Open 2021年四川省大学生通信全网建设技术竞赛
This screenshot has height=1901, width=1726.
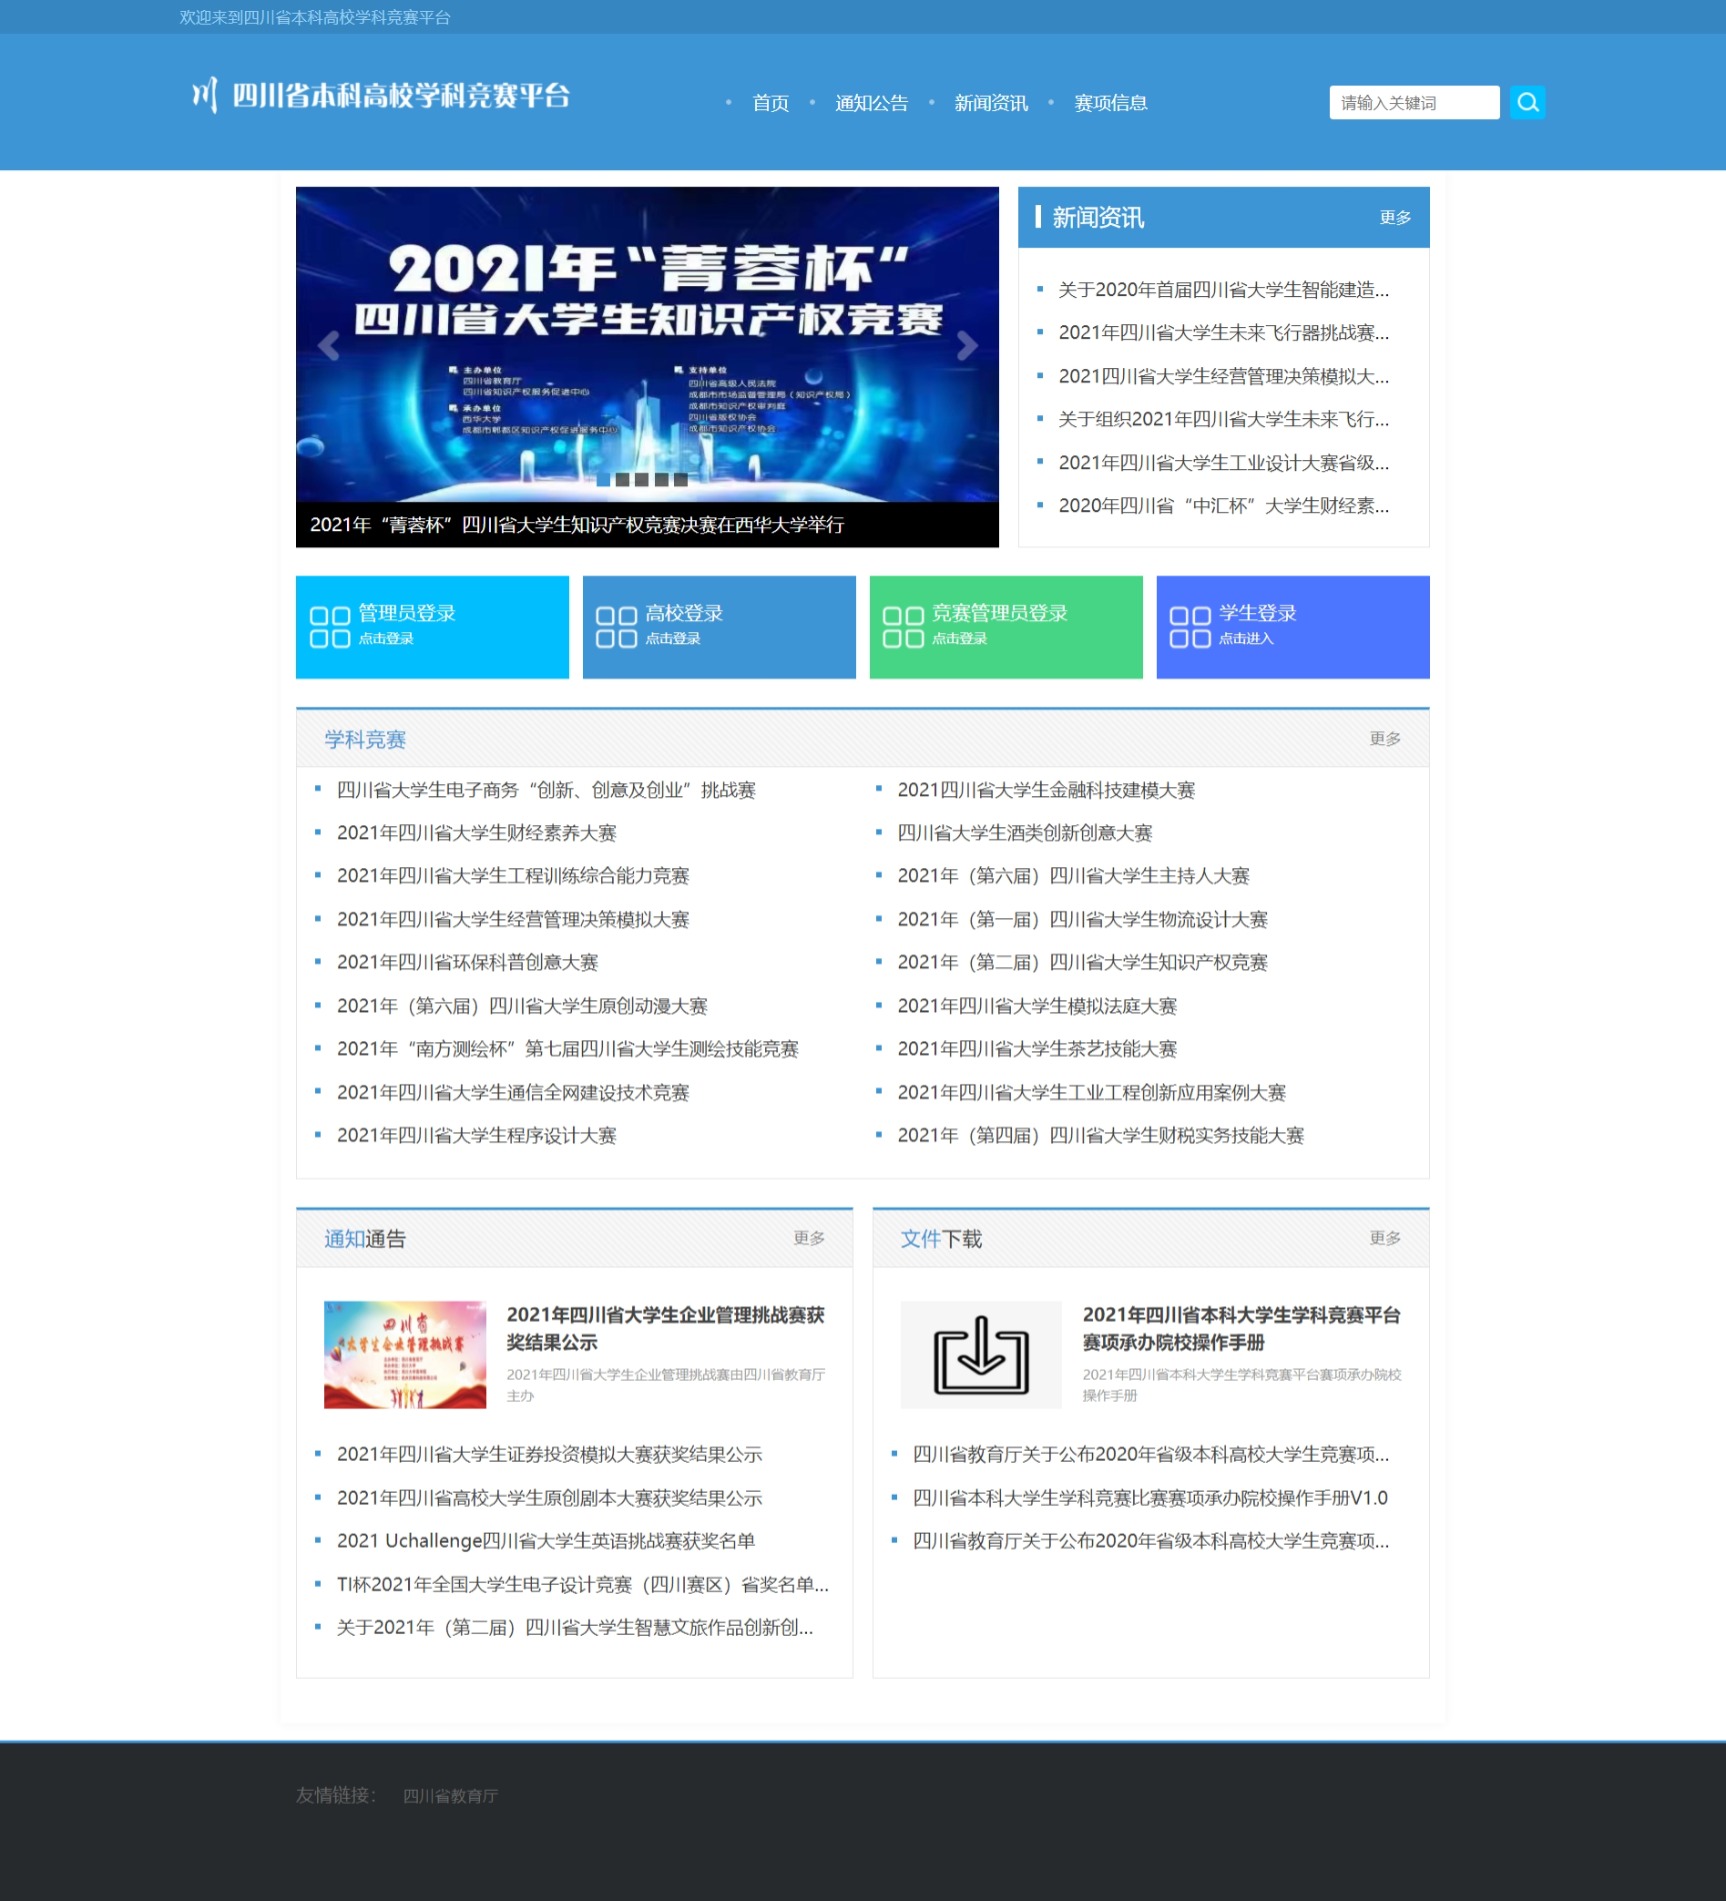pos(513,1093)
